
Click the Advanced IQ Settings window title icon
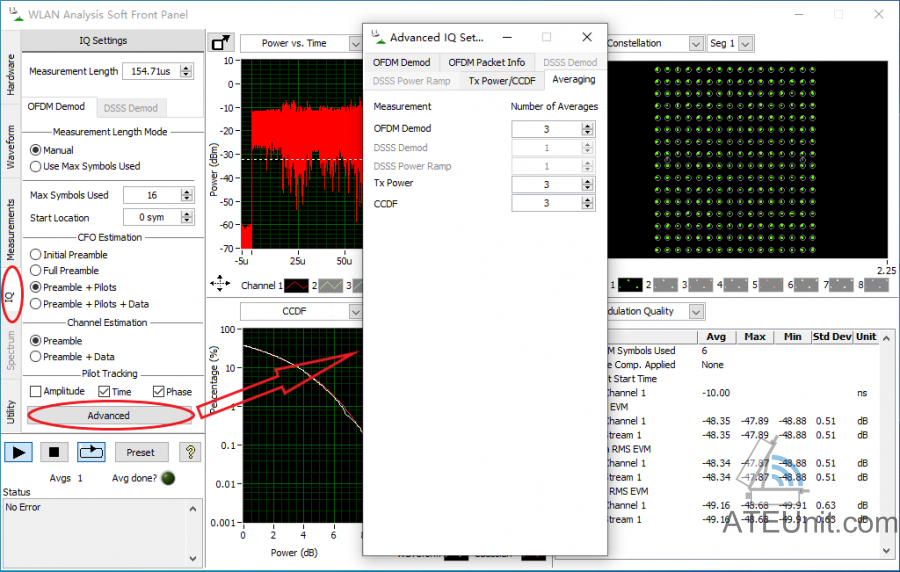pos(378,37)
